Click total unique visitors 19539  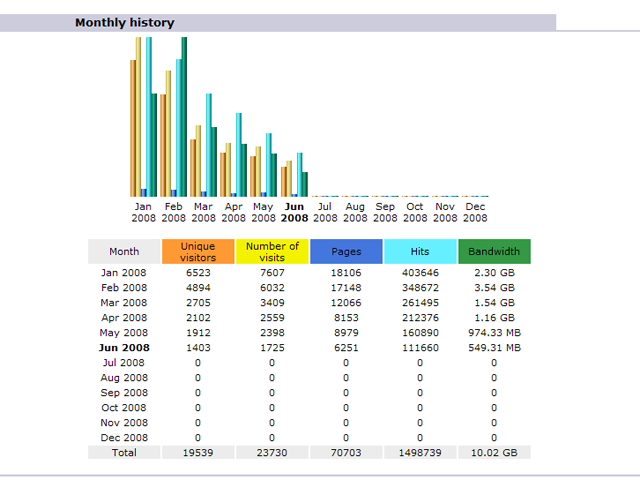click(x=198, y=453)
